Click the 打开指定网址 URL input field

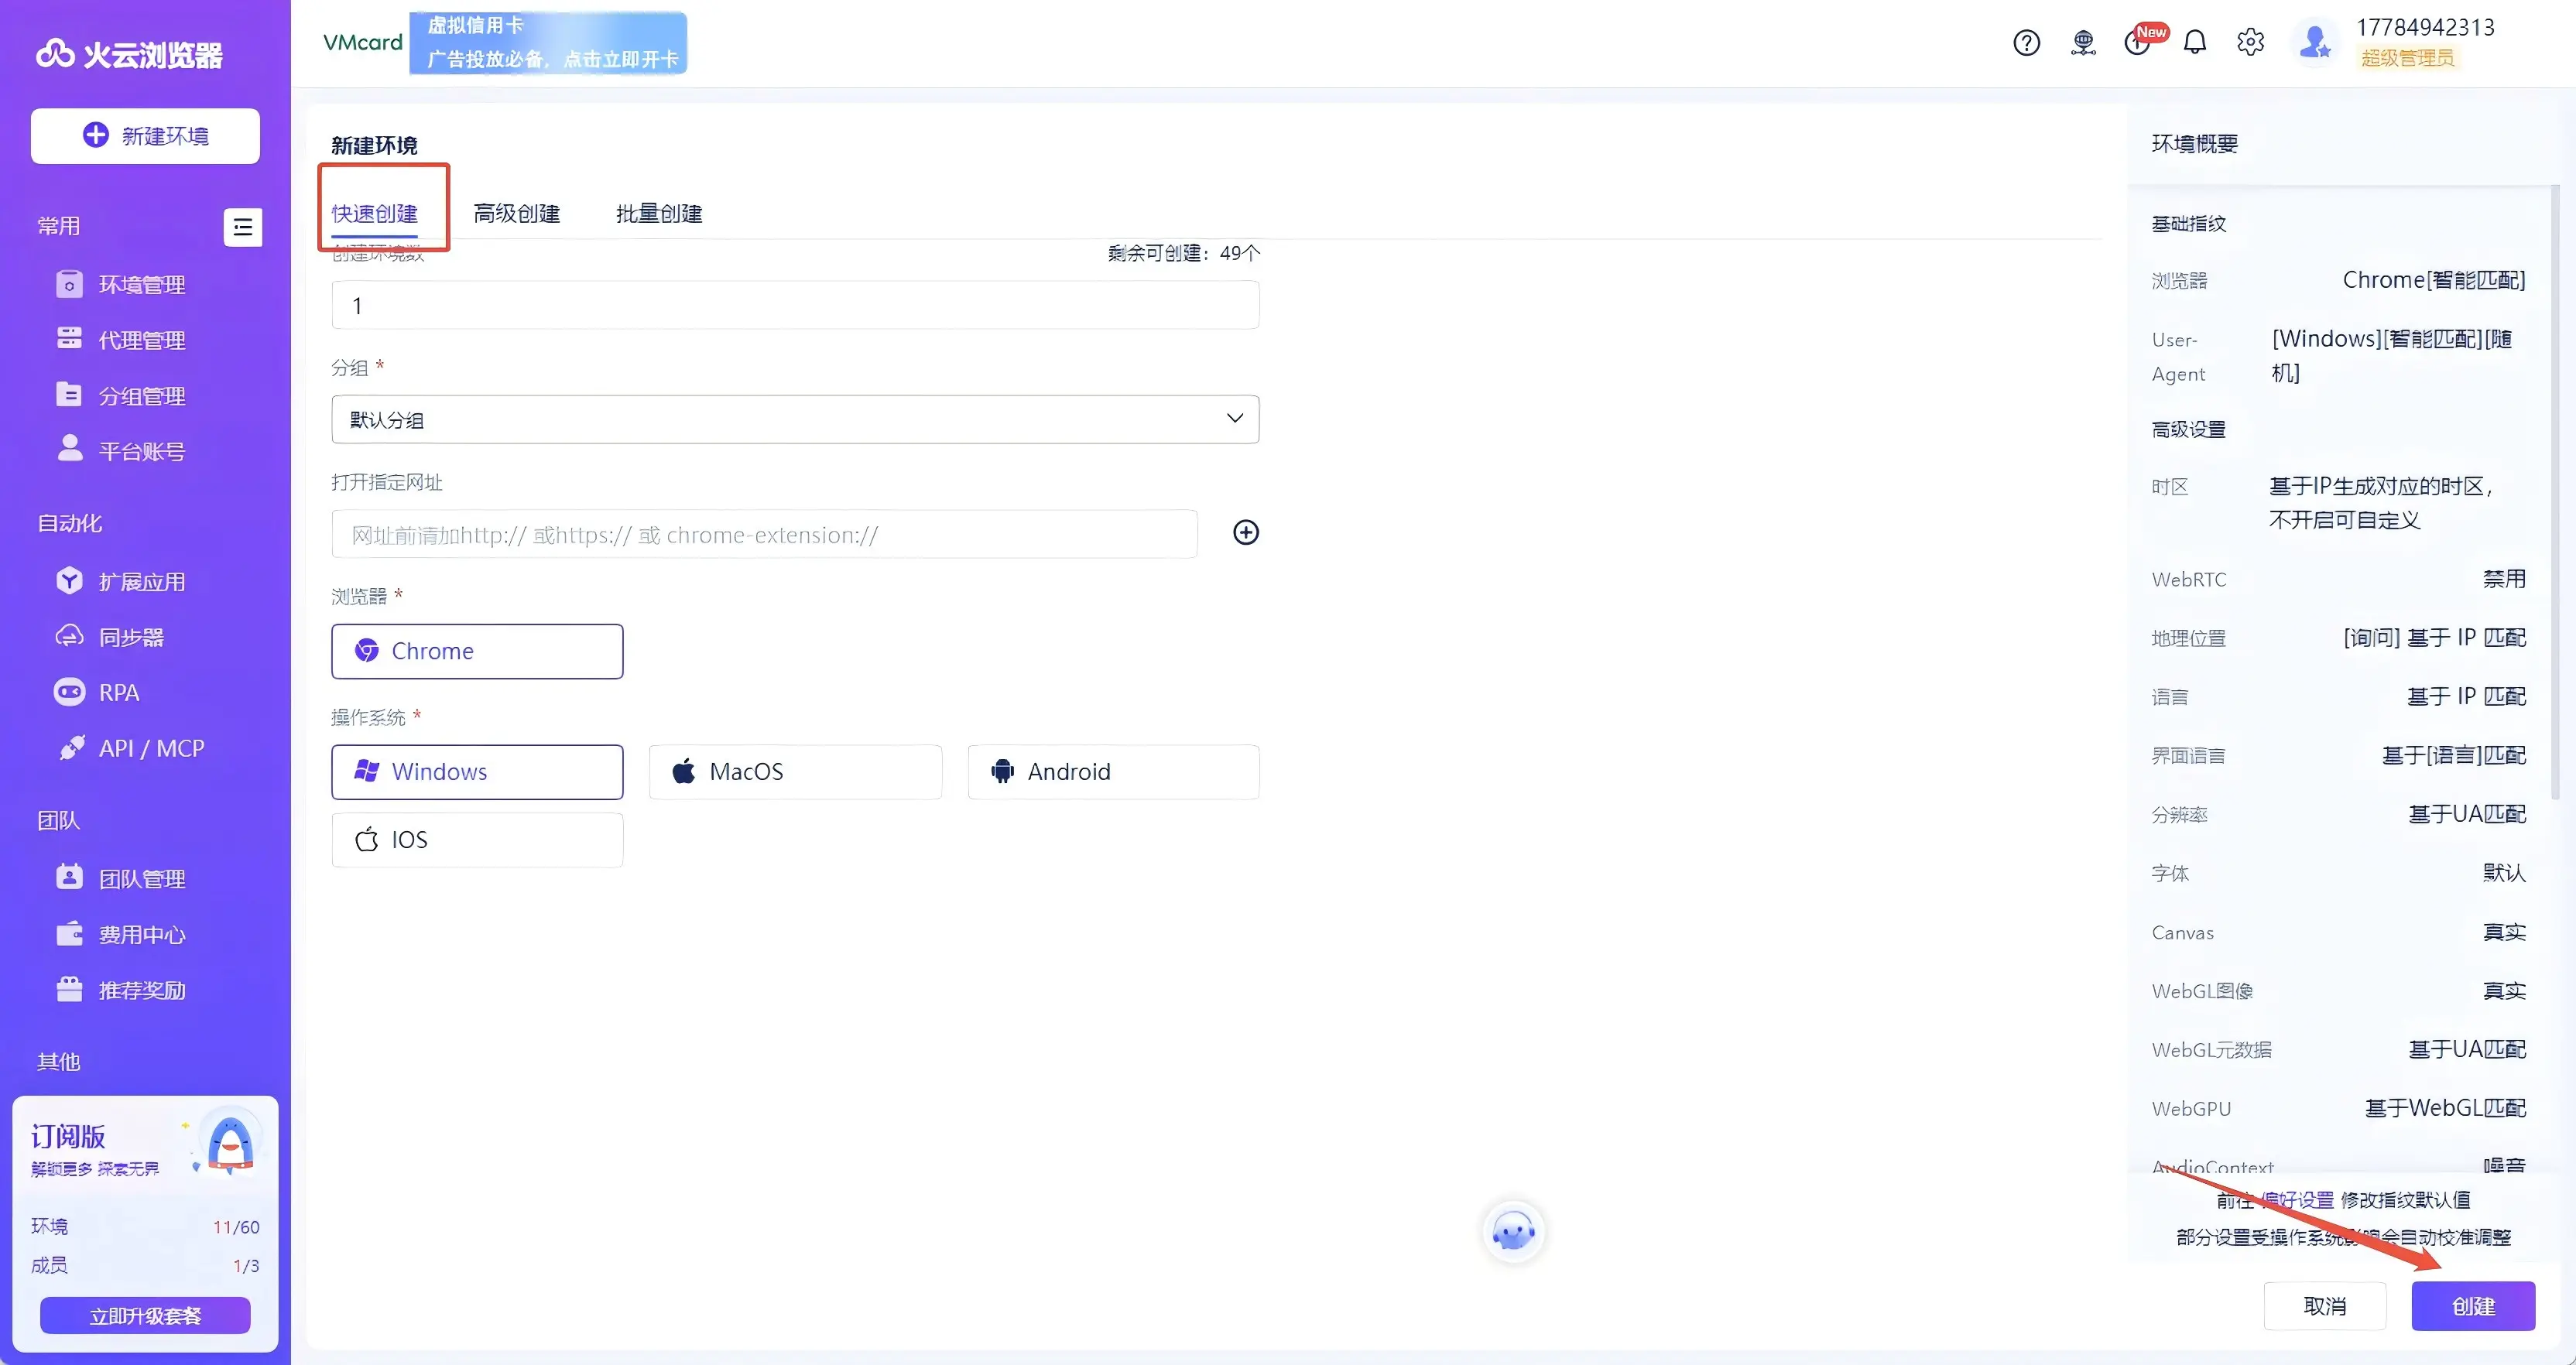(x=764, y=534)
